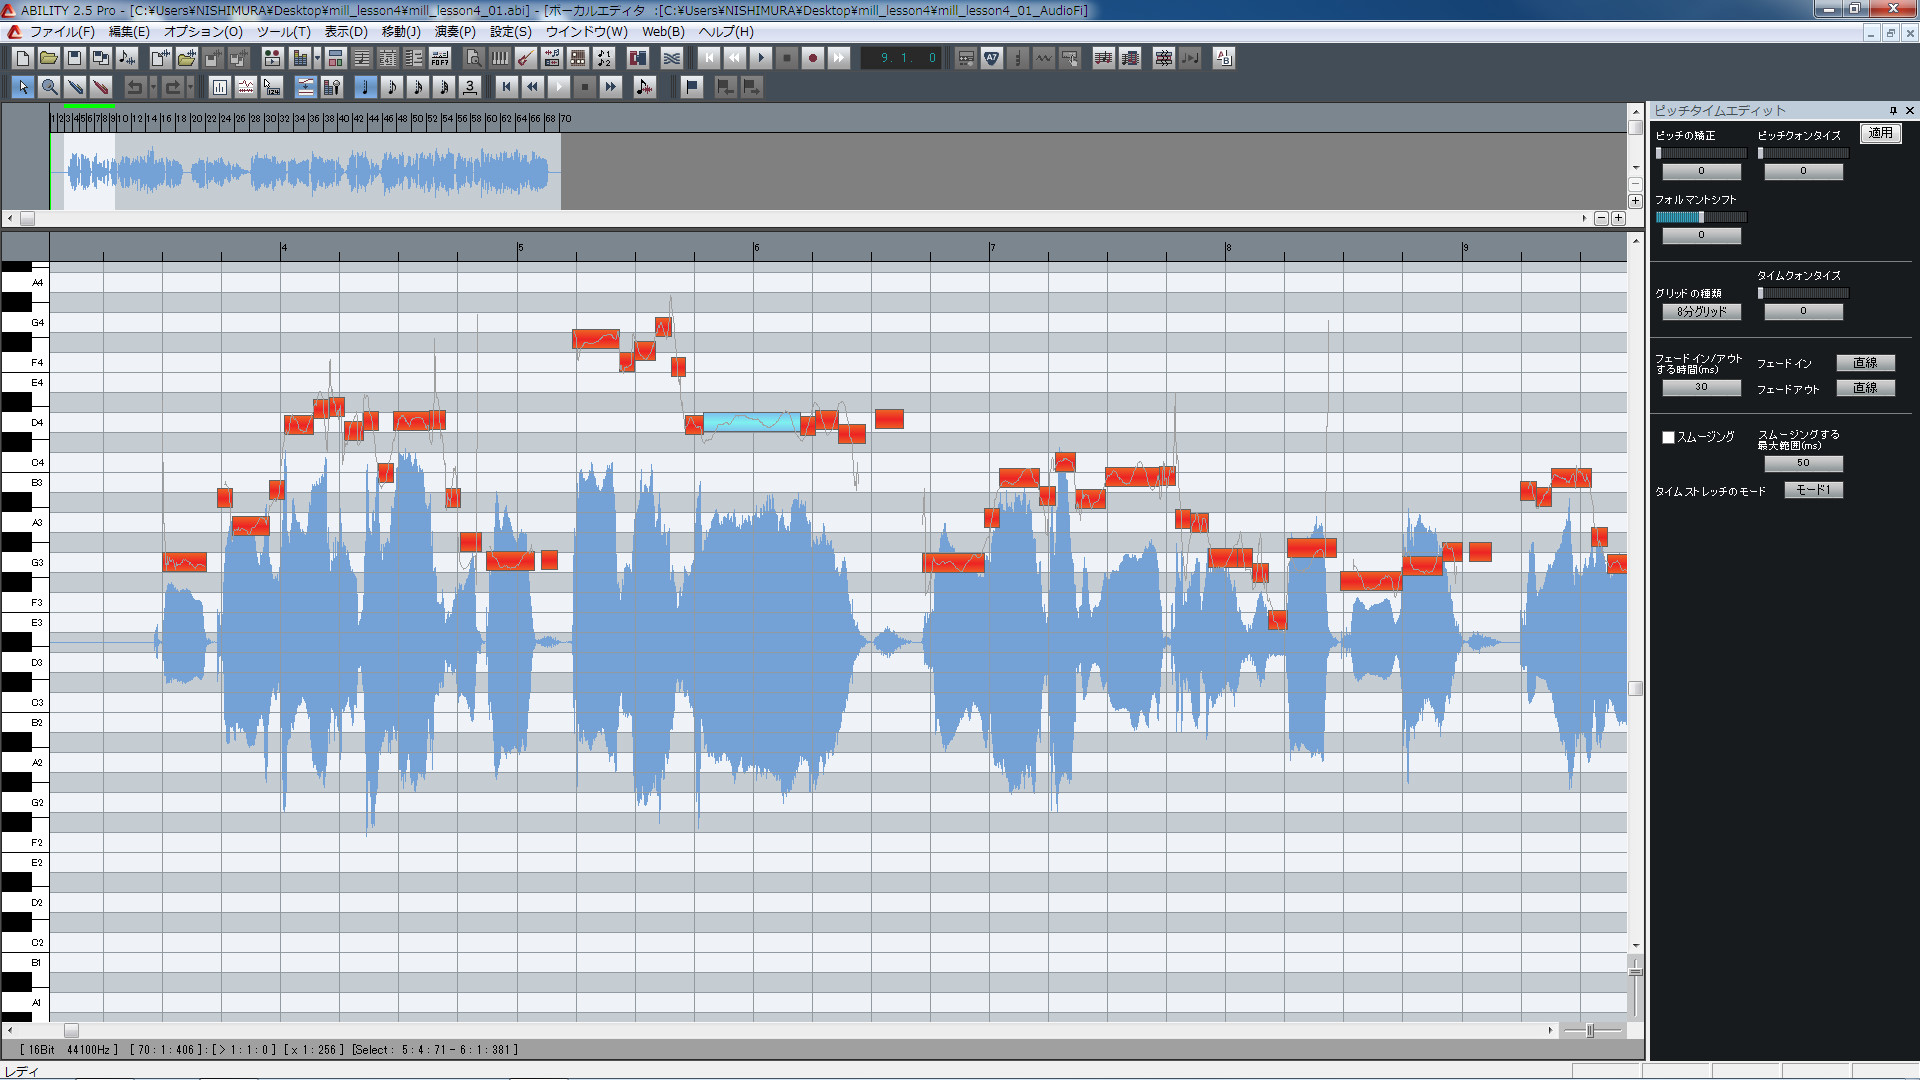The height and width of the screenshot is (1080, 1920).
Task: Stop playback in the main transport
Action: pos(787,58)
